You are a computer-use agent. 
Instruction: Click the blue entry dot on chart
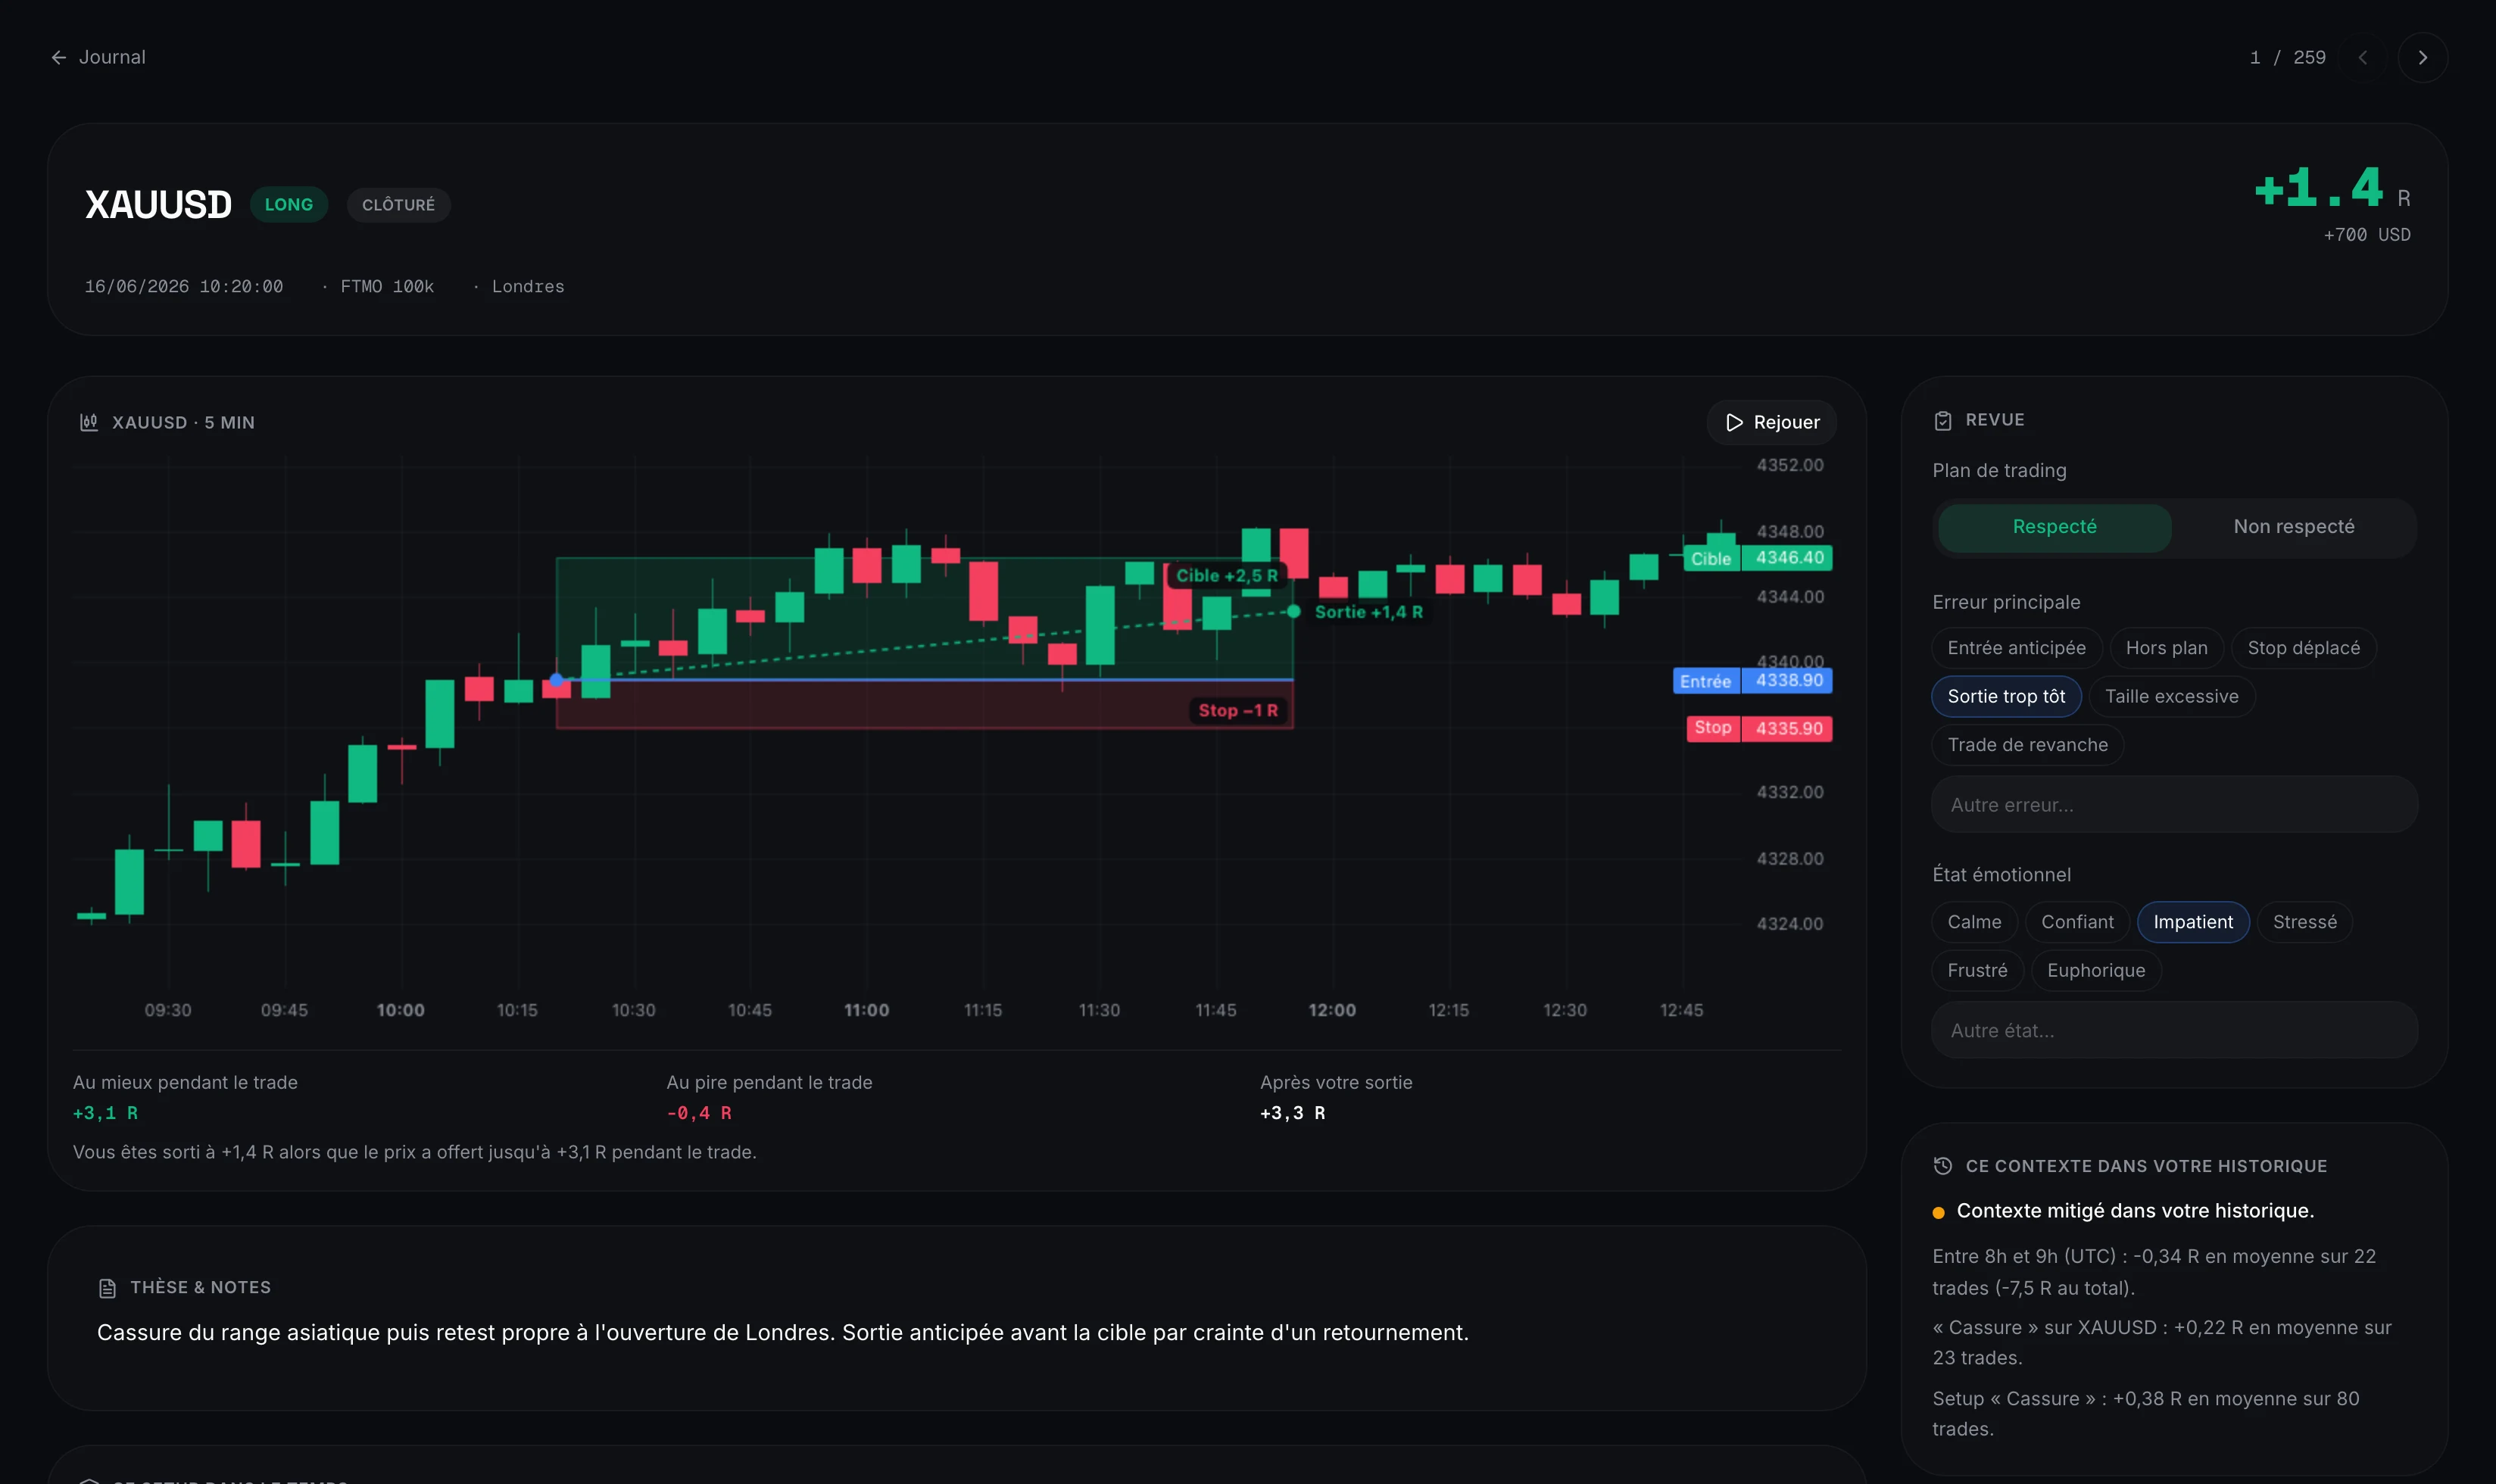tap(557, 680)
